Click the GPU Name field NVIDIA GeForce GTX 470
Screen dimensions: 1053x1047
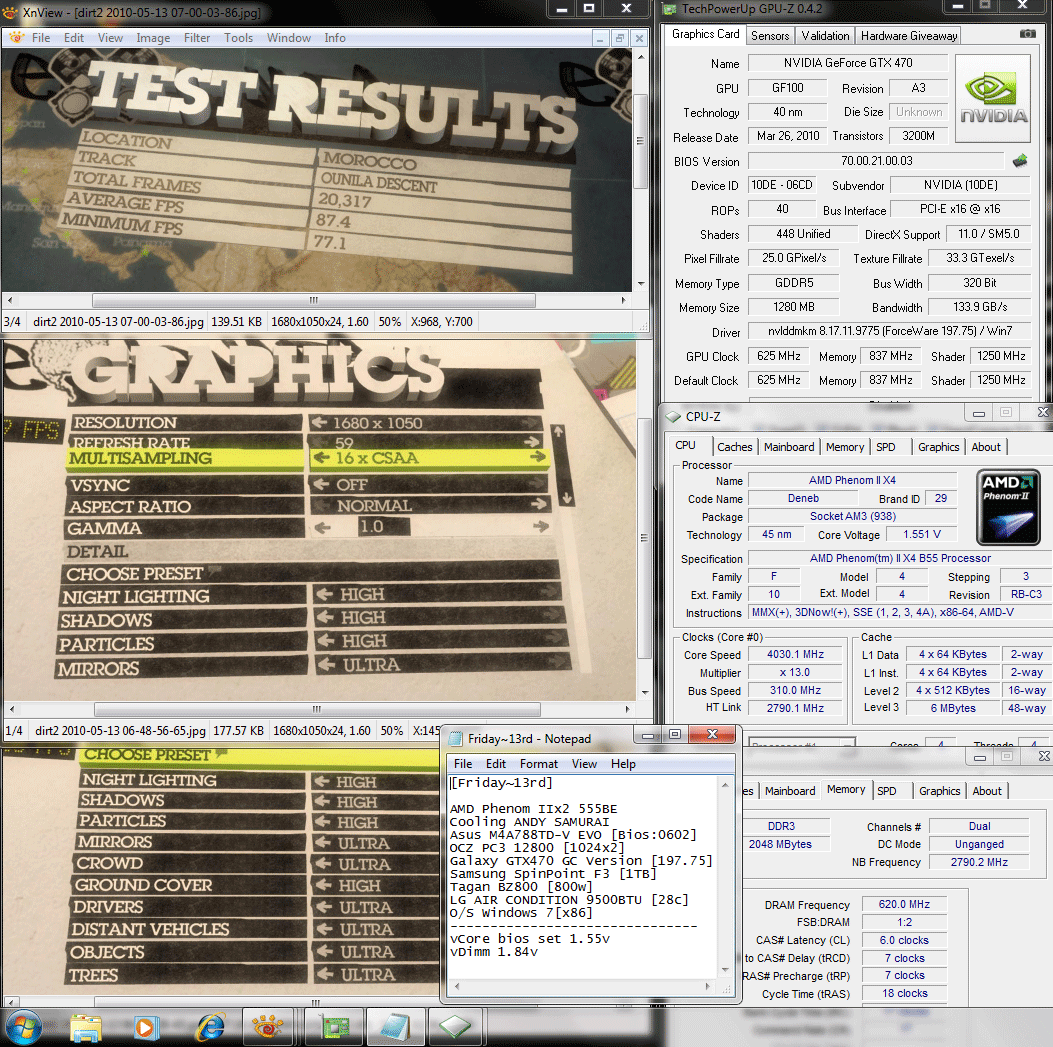click(x=848, y=62)
